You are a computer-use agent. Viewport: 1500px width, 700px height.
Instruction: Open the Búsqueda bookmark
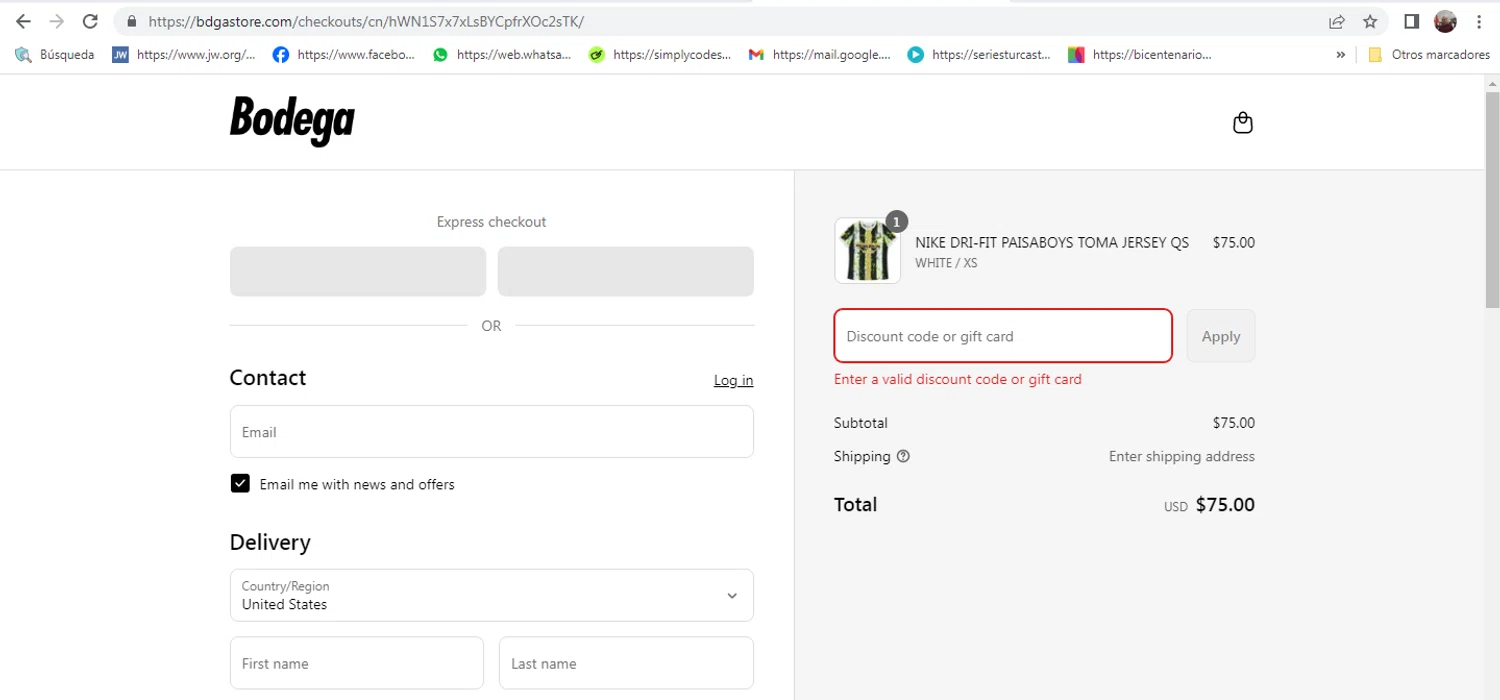tap(55, 55)
